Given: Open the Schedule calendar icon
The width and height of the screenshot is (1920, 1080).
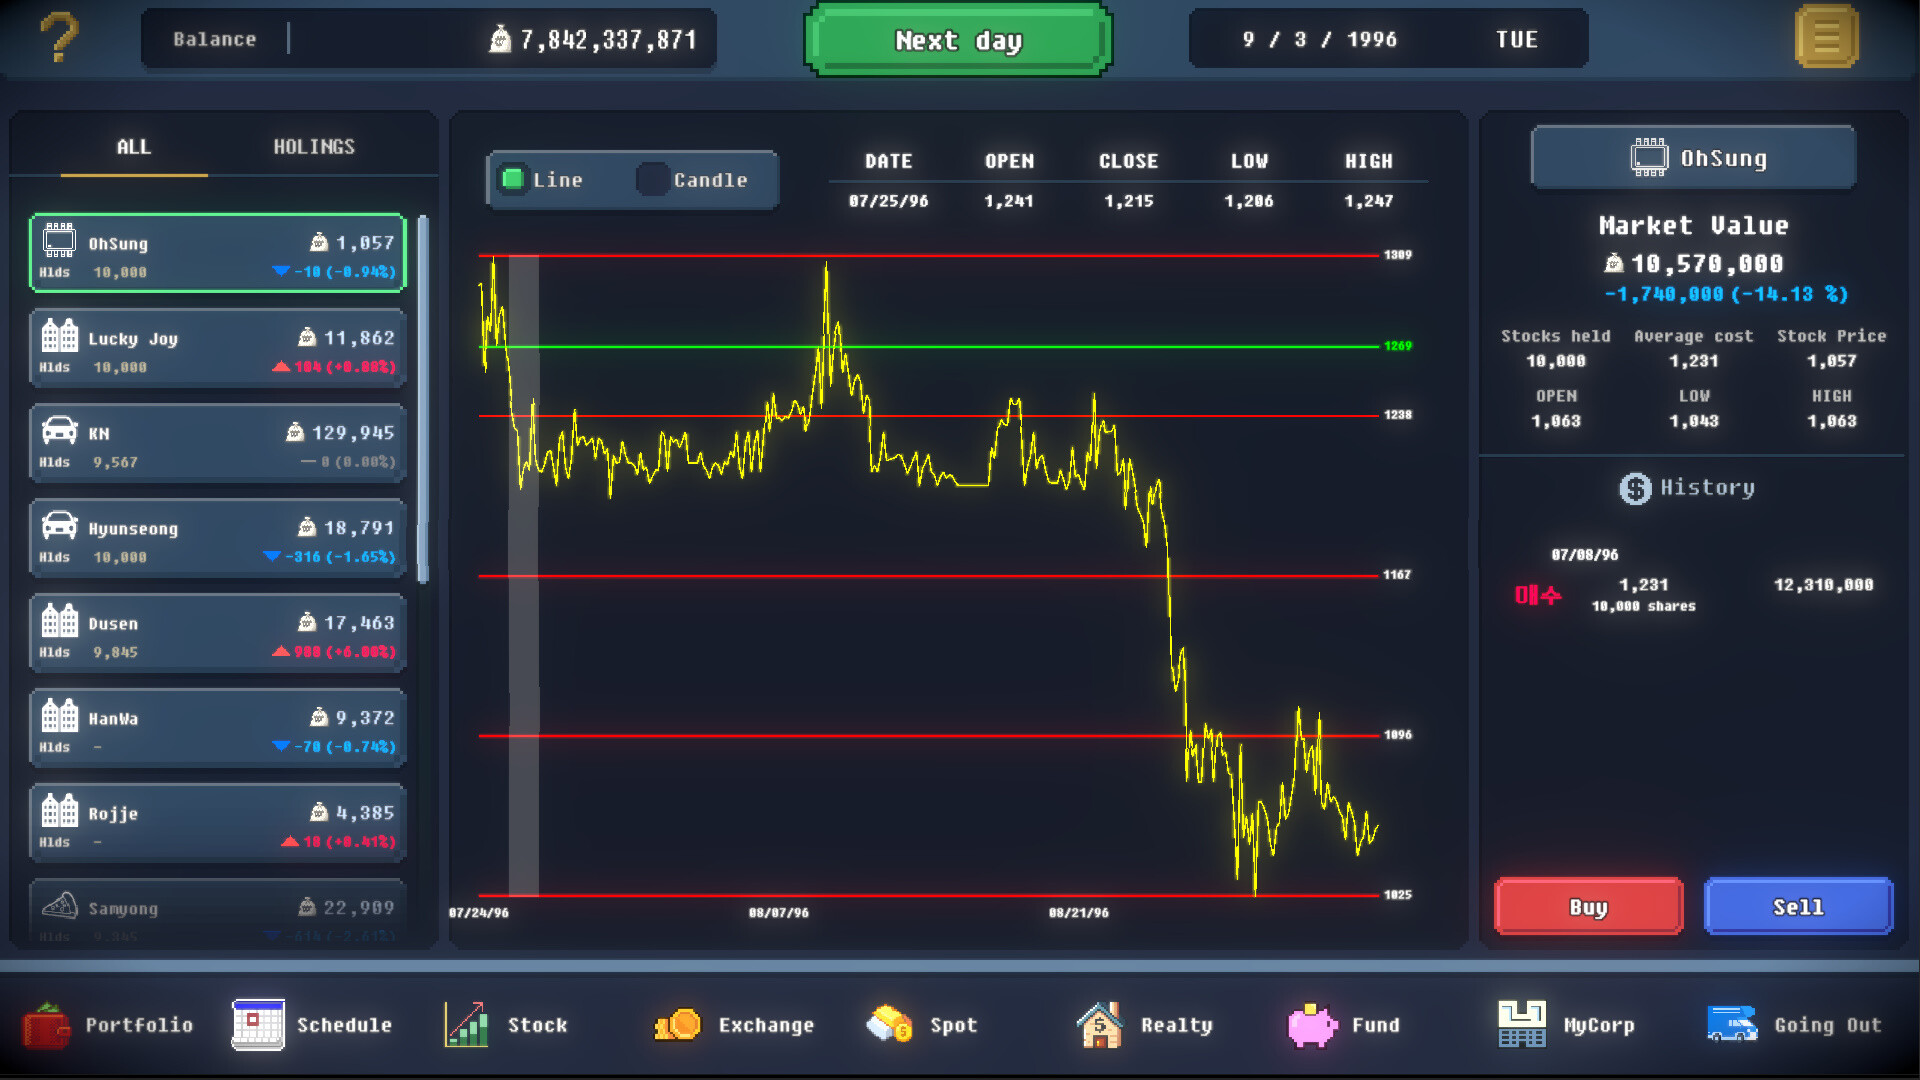Looking at the screenshot, I should point(313,1025).
